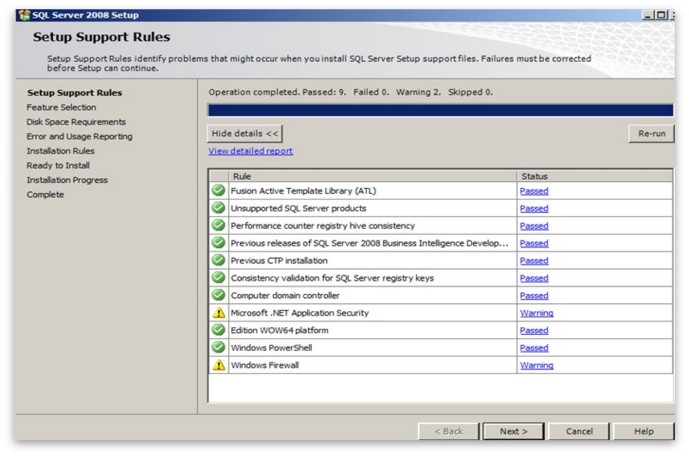The height and width of the screenshot is (456, 689).
Task: Click green check icon for Windows PowerShell
Action: tap(218, 347)
